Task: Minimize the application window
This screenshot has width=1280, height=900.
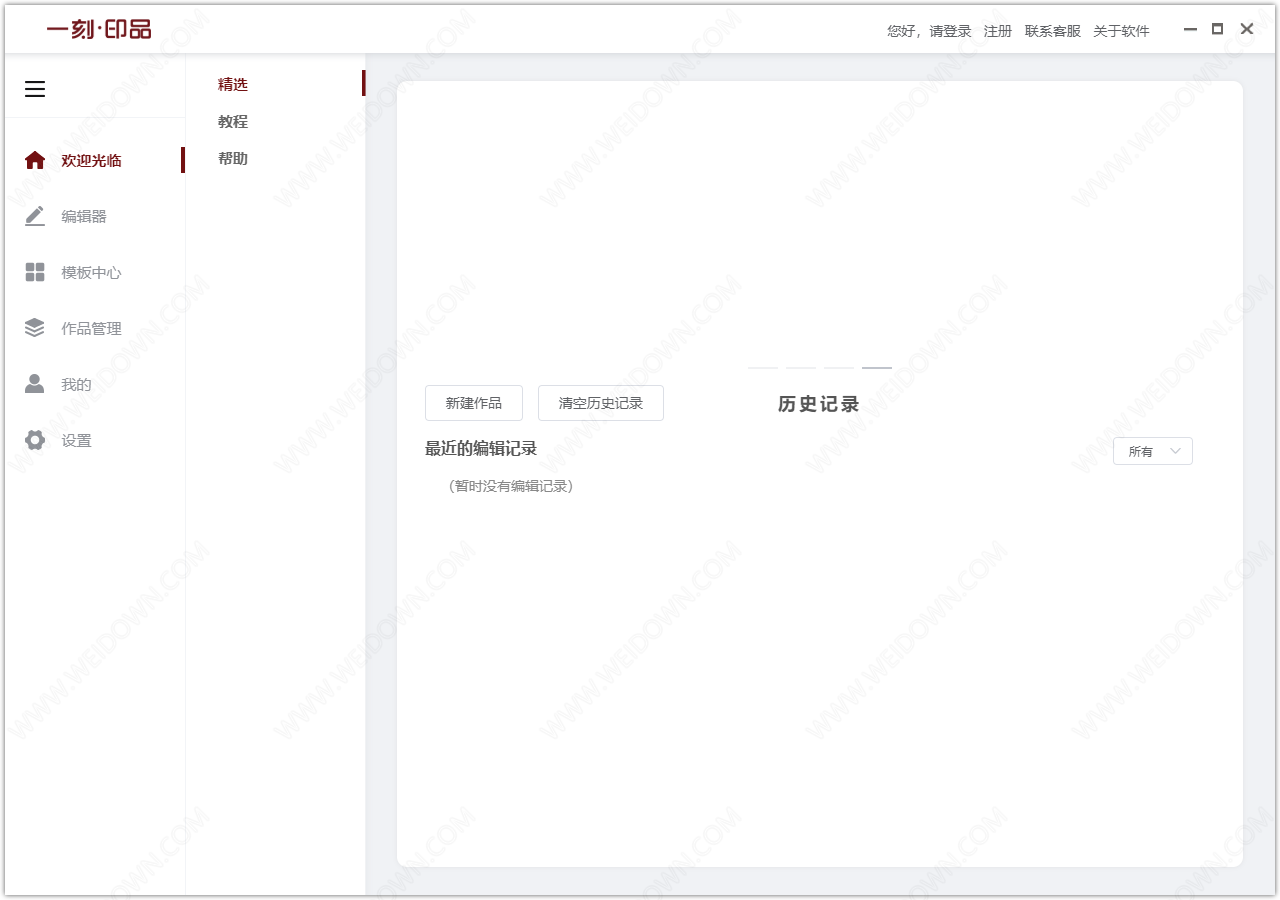Action: tap(1190, 30)
